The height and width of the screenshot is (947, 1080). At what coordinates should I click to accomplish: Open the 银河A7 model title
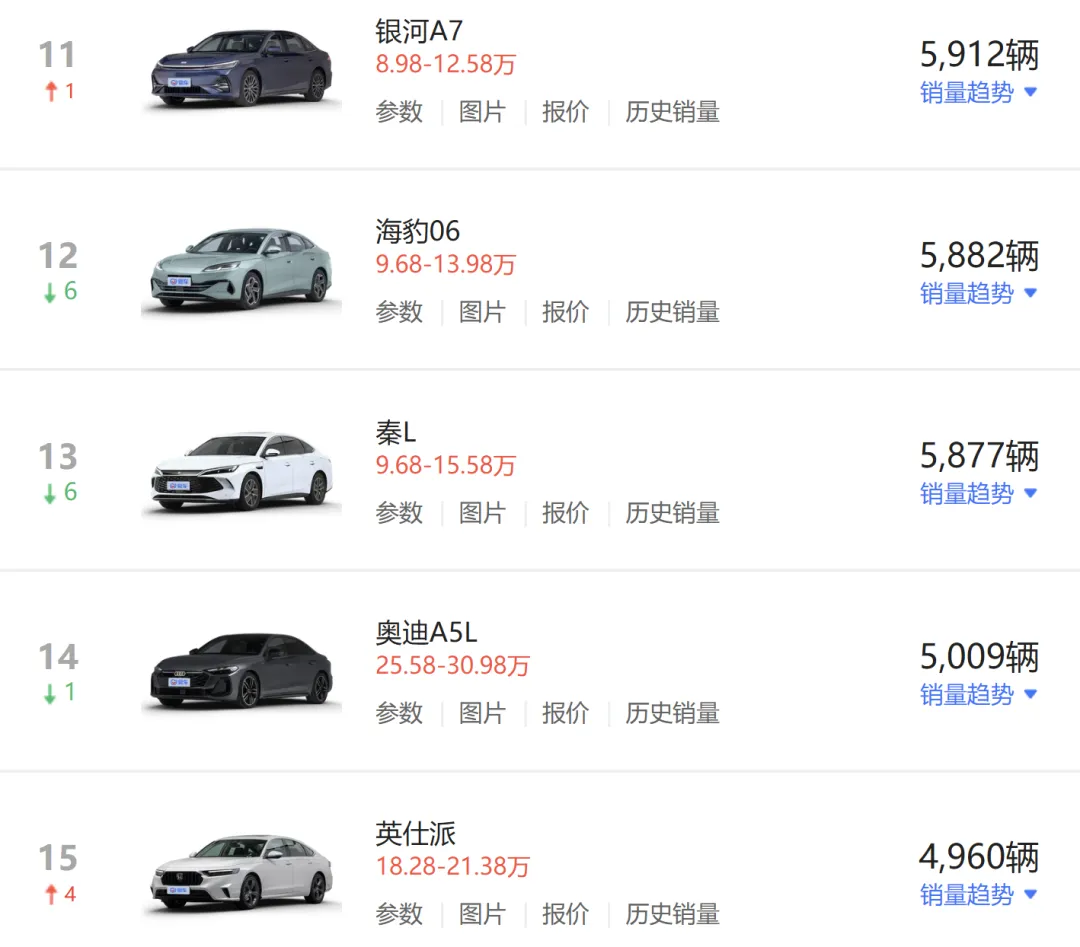(x=419, y=31)
